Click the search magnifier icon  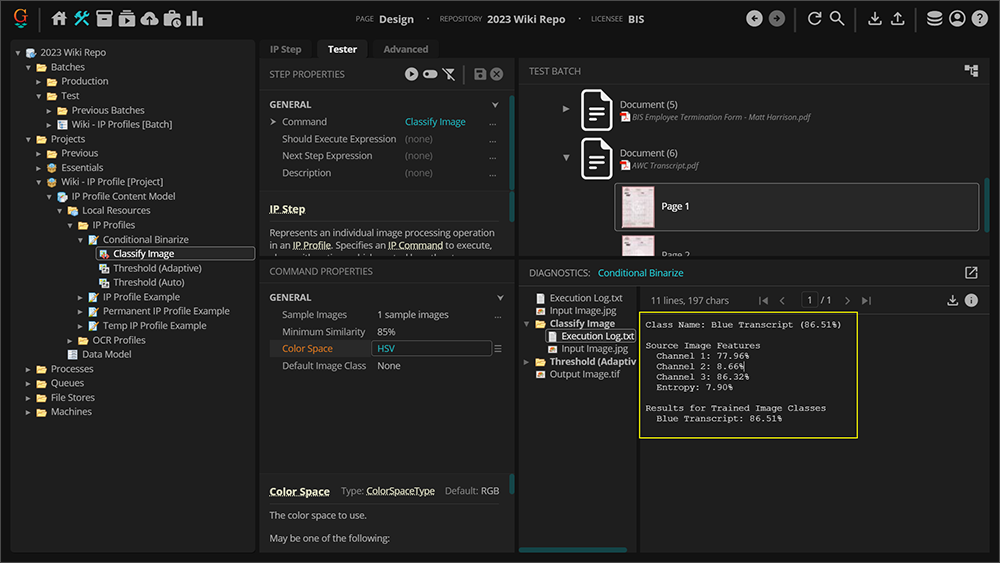point(837,18)
